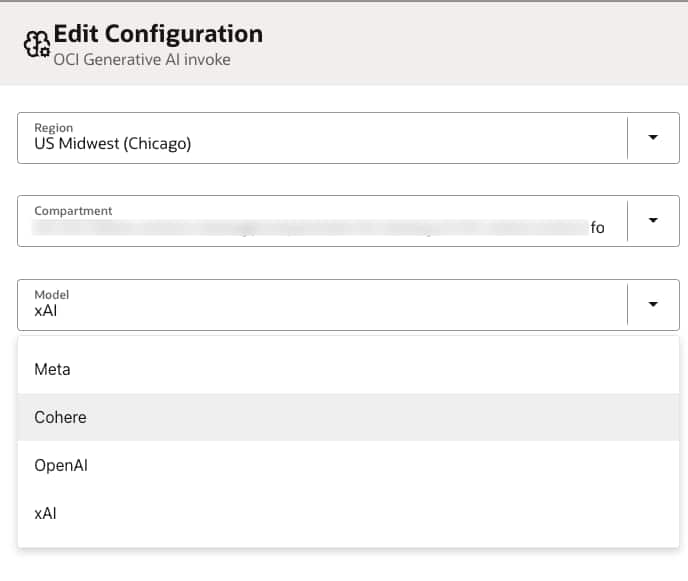Click the Model field label
The image size is (688, 581).
point(51,295)
